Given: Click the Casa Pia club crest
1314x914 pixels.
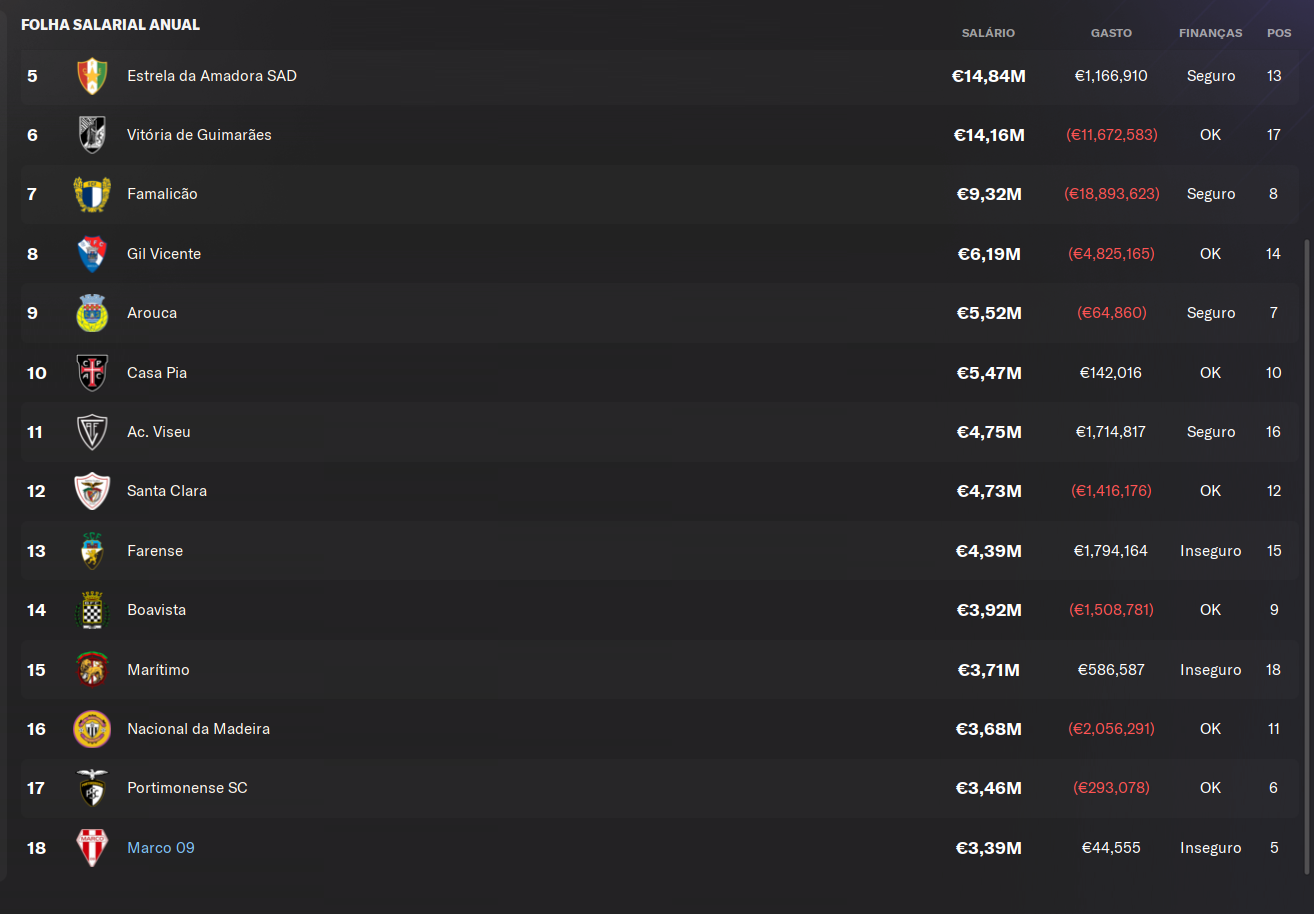Looking at the screenshot, I should [92, 373].
